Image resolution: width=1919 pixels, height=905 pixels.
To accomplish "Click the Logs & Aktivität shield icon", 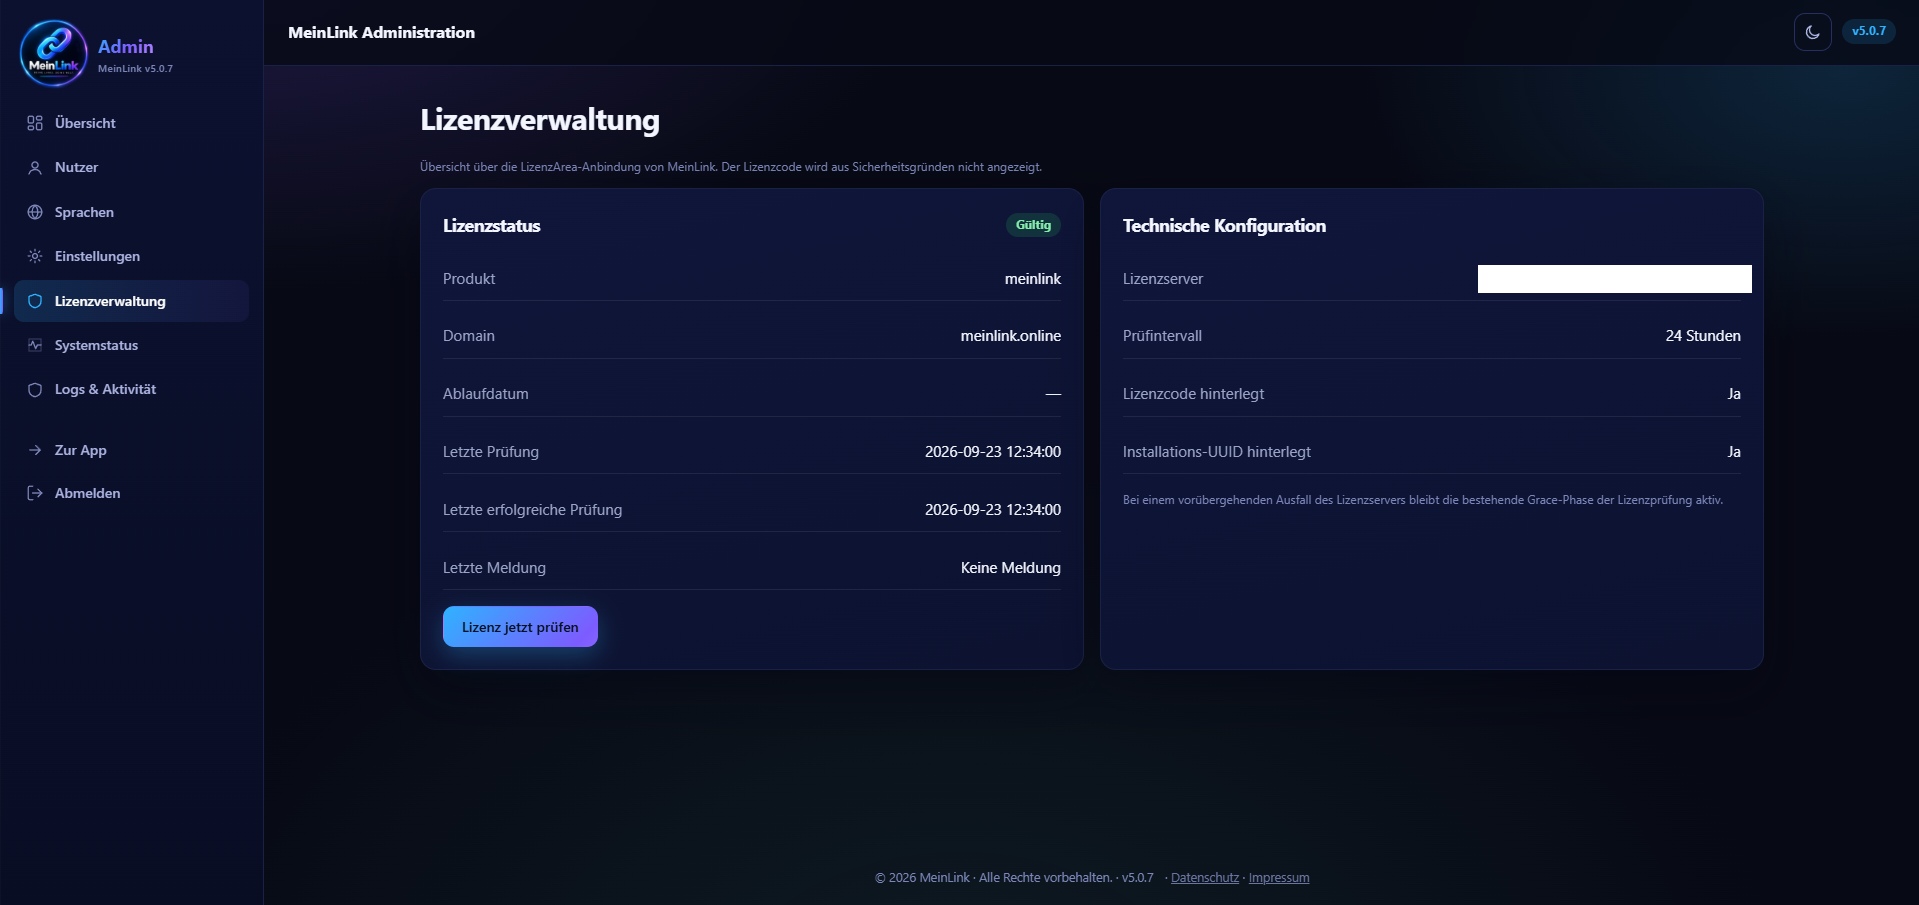I will (x=35, y=390).
